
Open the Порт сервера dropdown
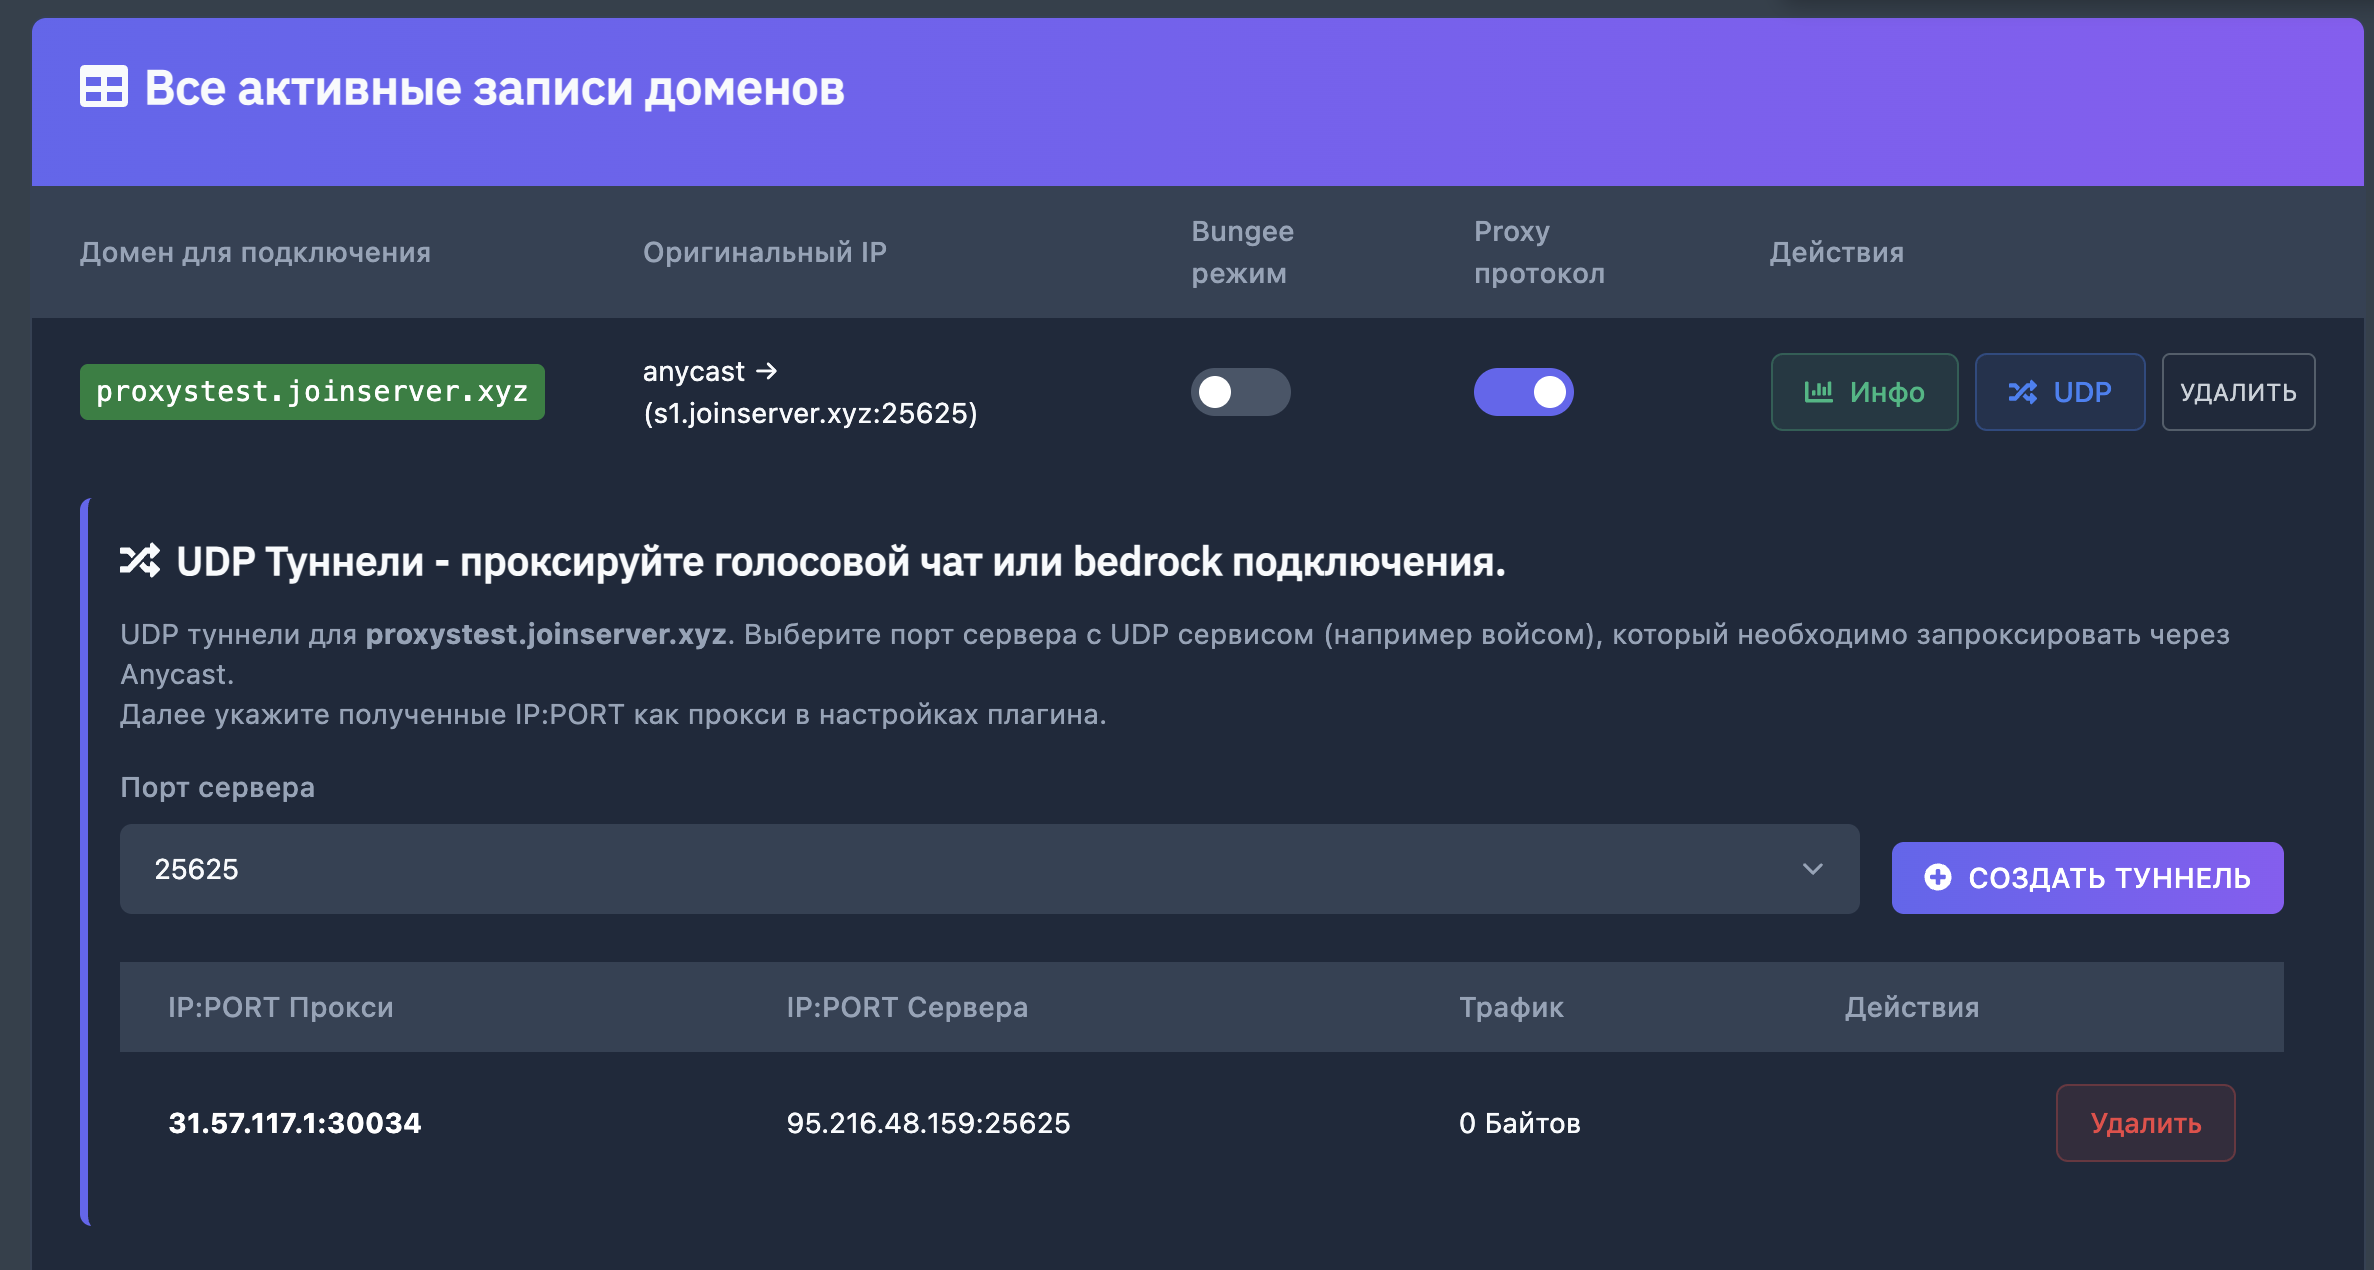coord(988,869)
